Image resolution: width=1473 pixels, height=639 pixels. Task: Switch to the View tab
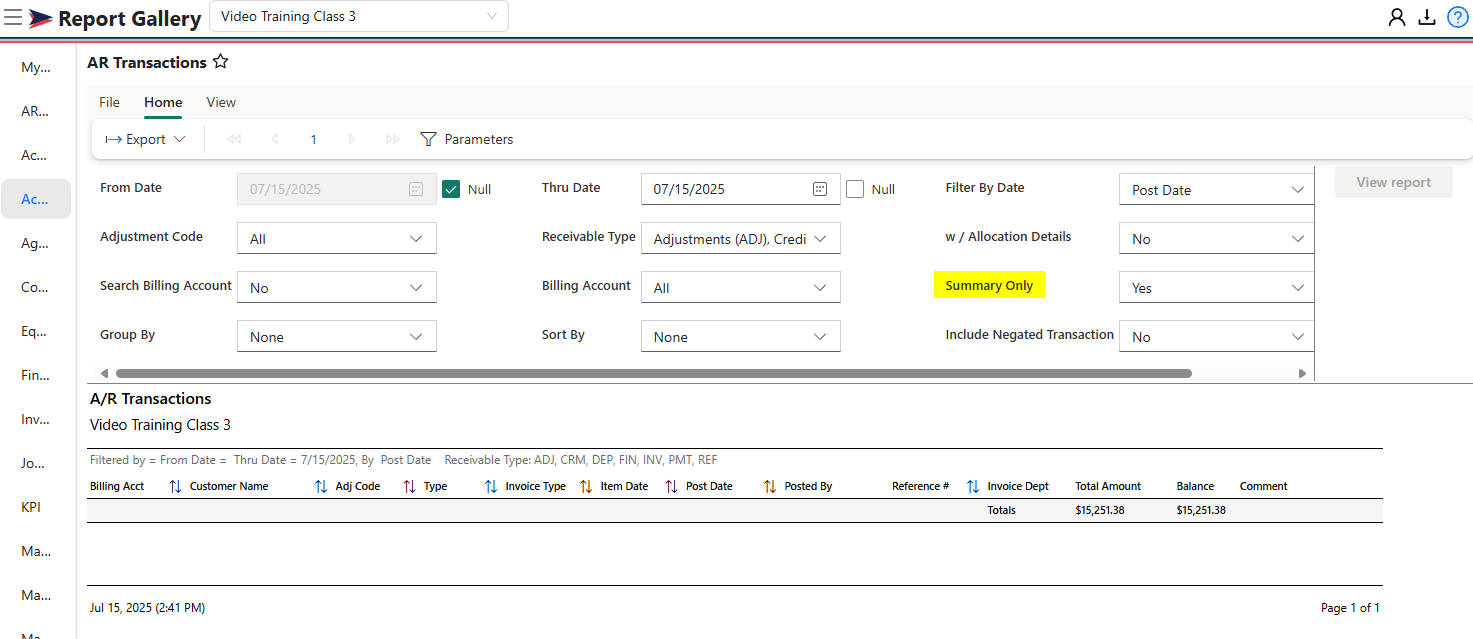point(221,102)
